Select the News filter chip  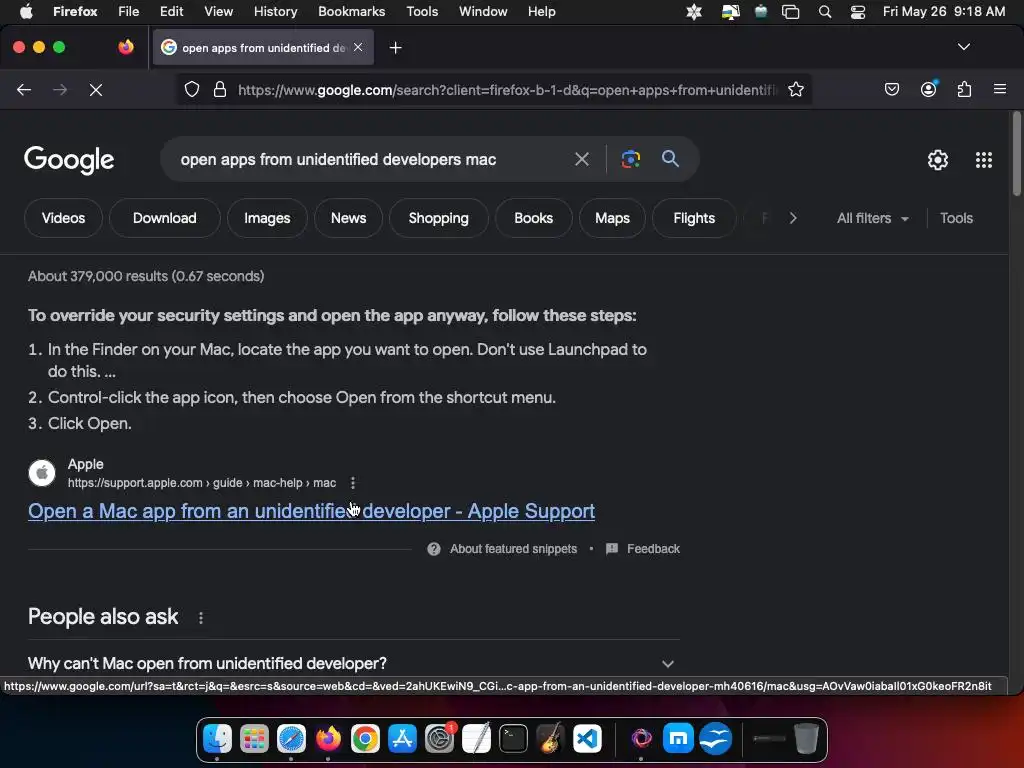point(348,218)
